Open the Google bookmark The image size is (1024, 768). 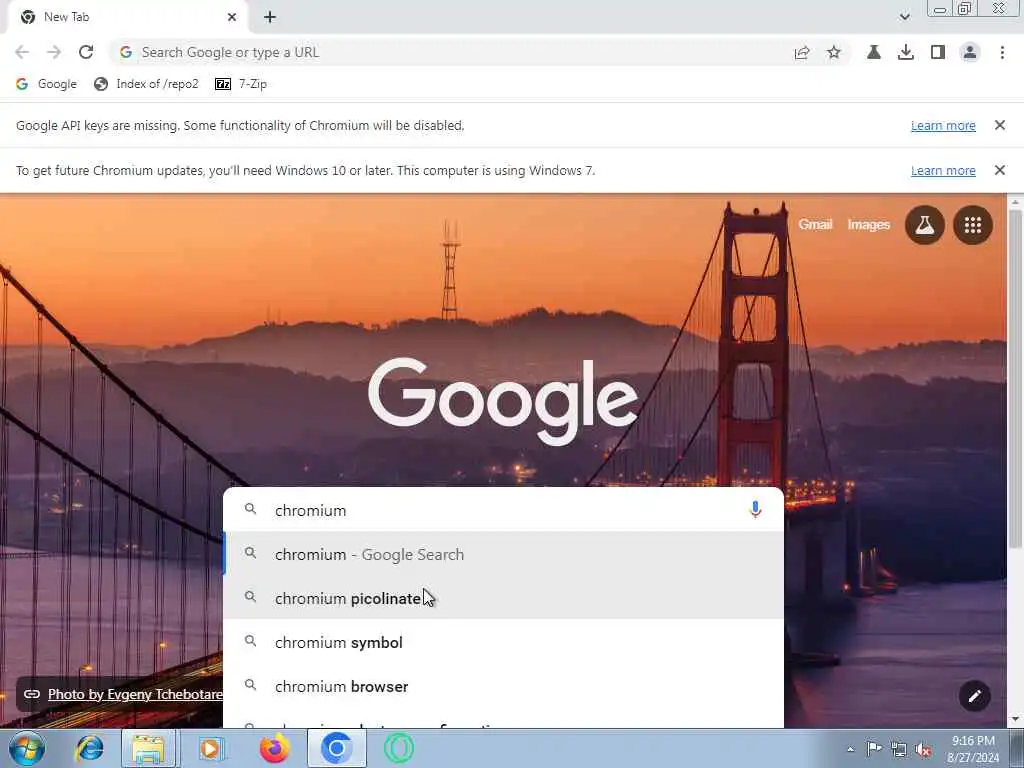point(46,84)
